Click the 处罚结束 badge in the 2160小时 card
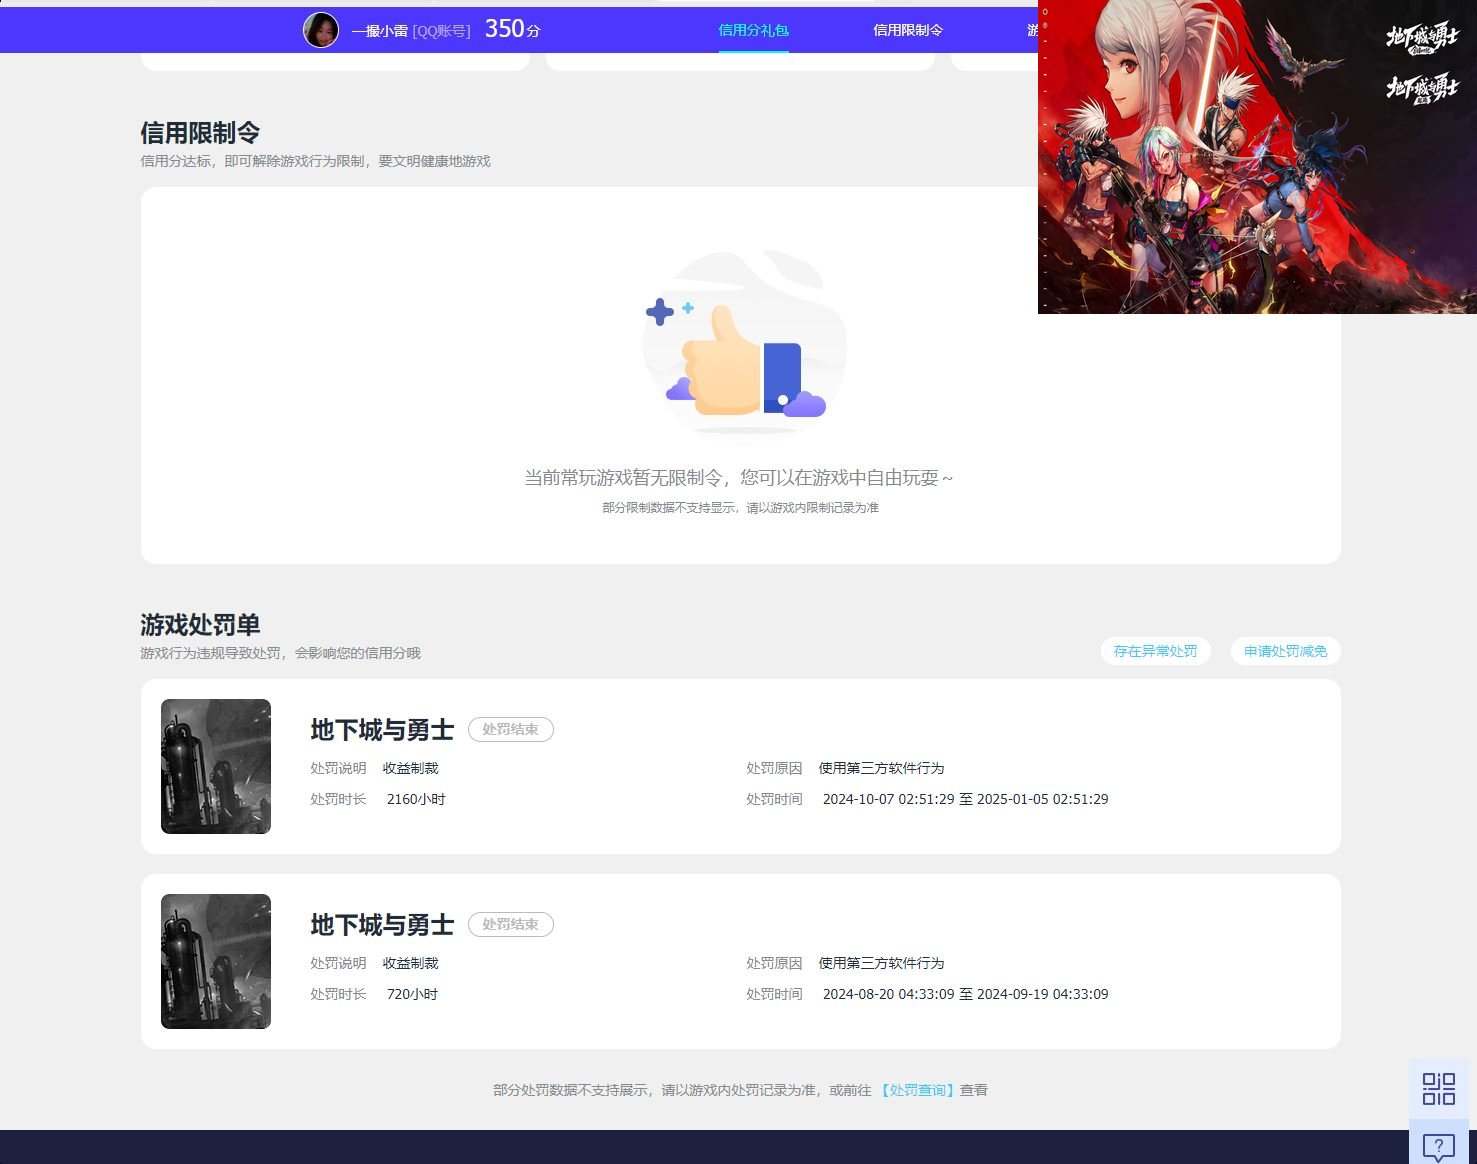Screen dimensions: 1477x1164 511,729
